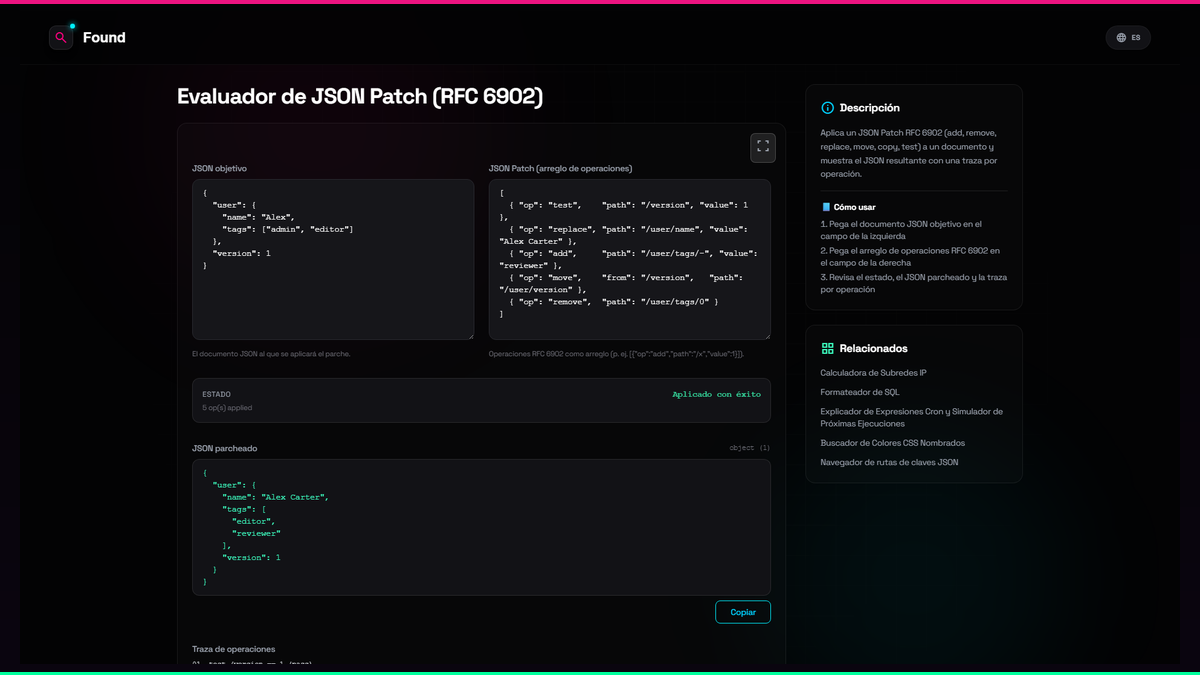
Task: Click the globe icon in language button
Action: tap(1121, 38)
